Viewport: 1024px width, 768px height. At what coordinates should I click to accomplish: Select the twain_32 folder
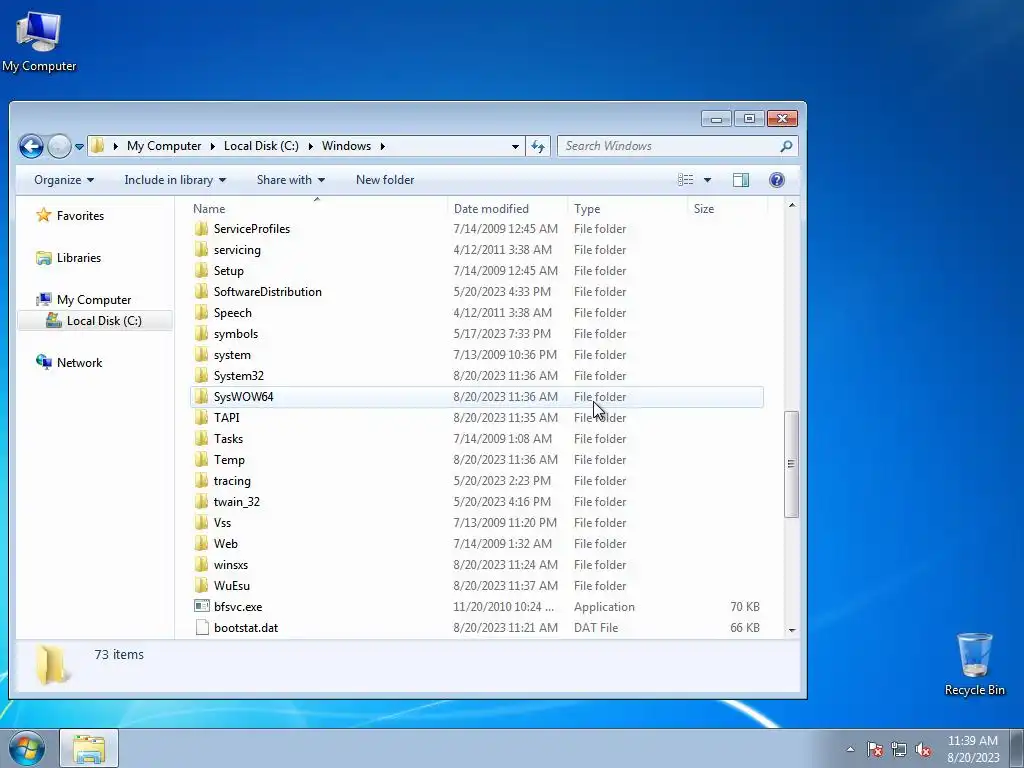pos(236,502)
